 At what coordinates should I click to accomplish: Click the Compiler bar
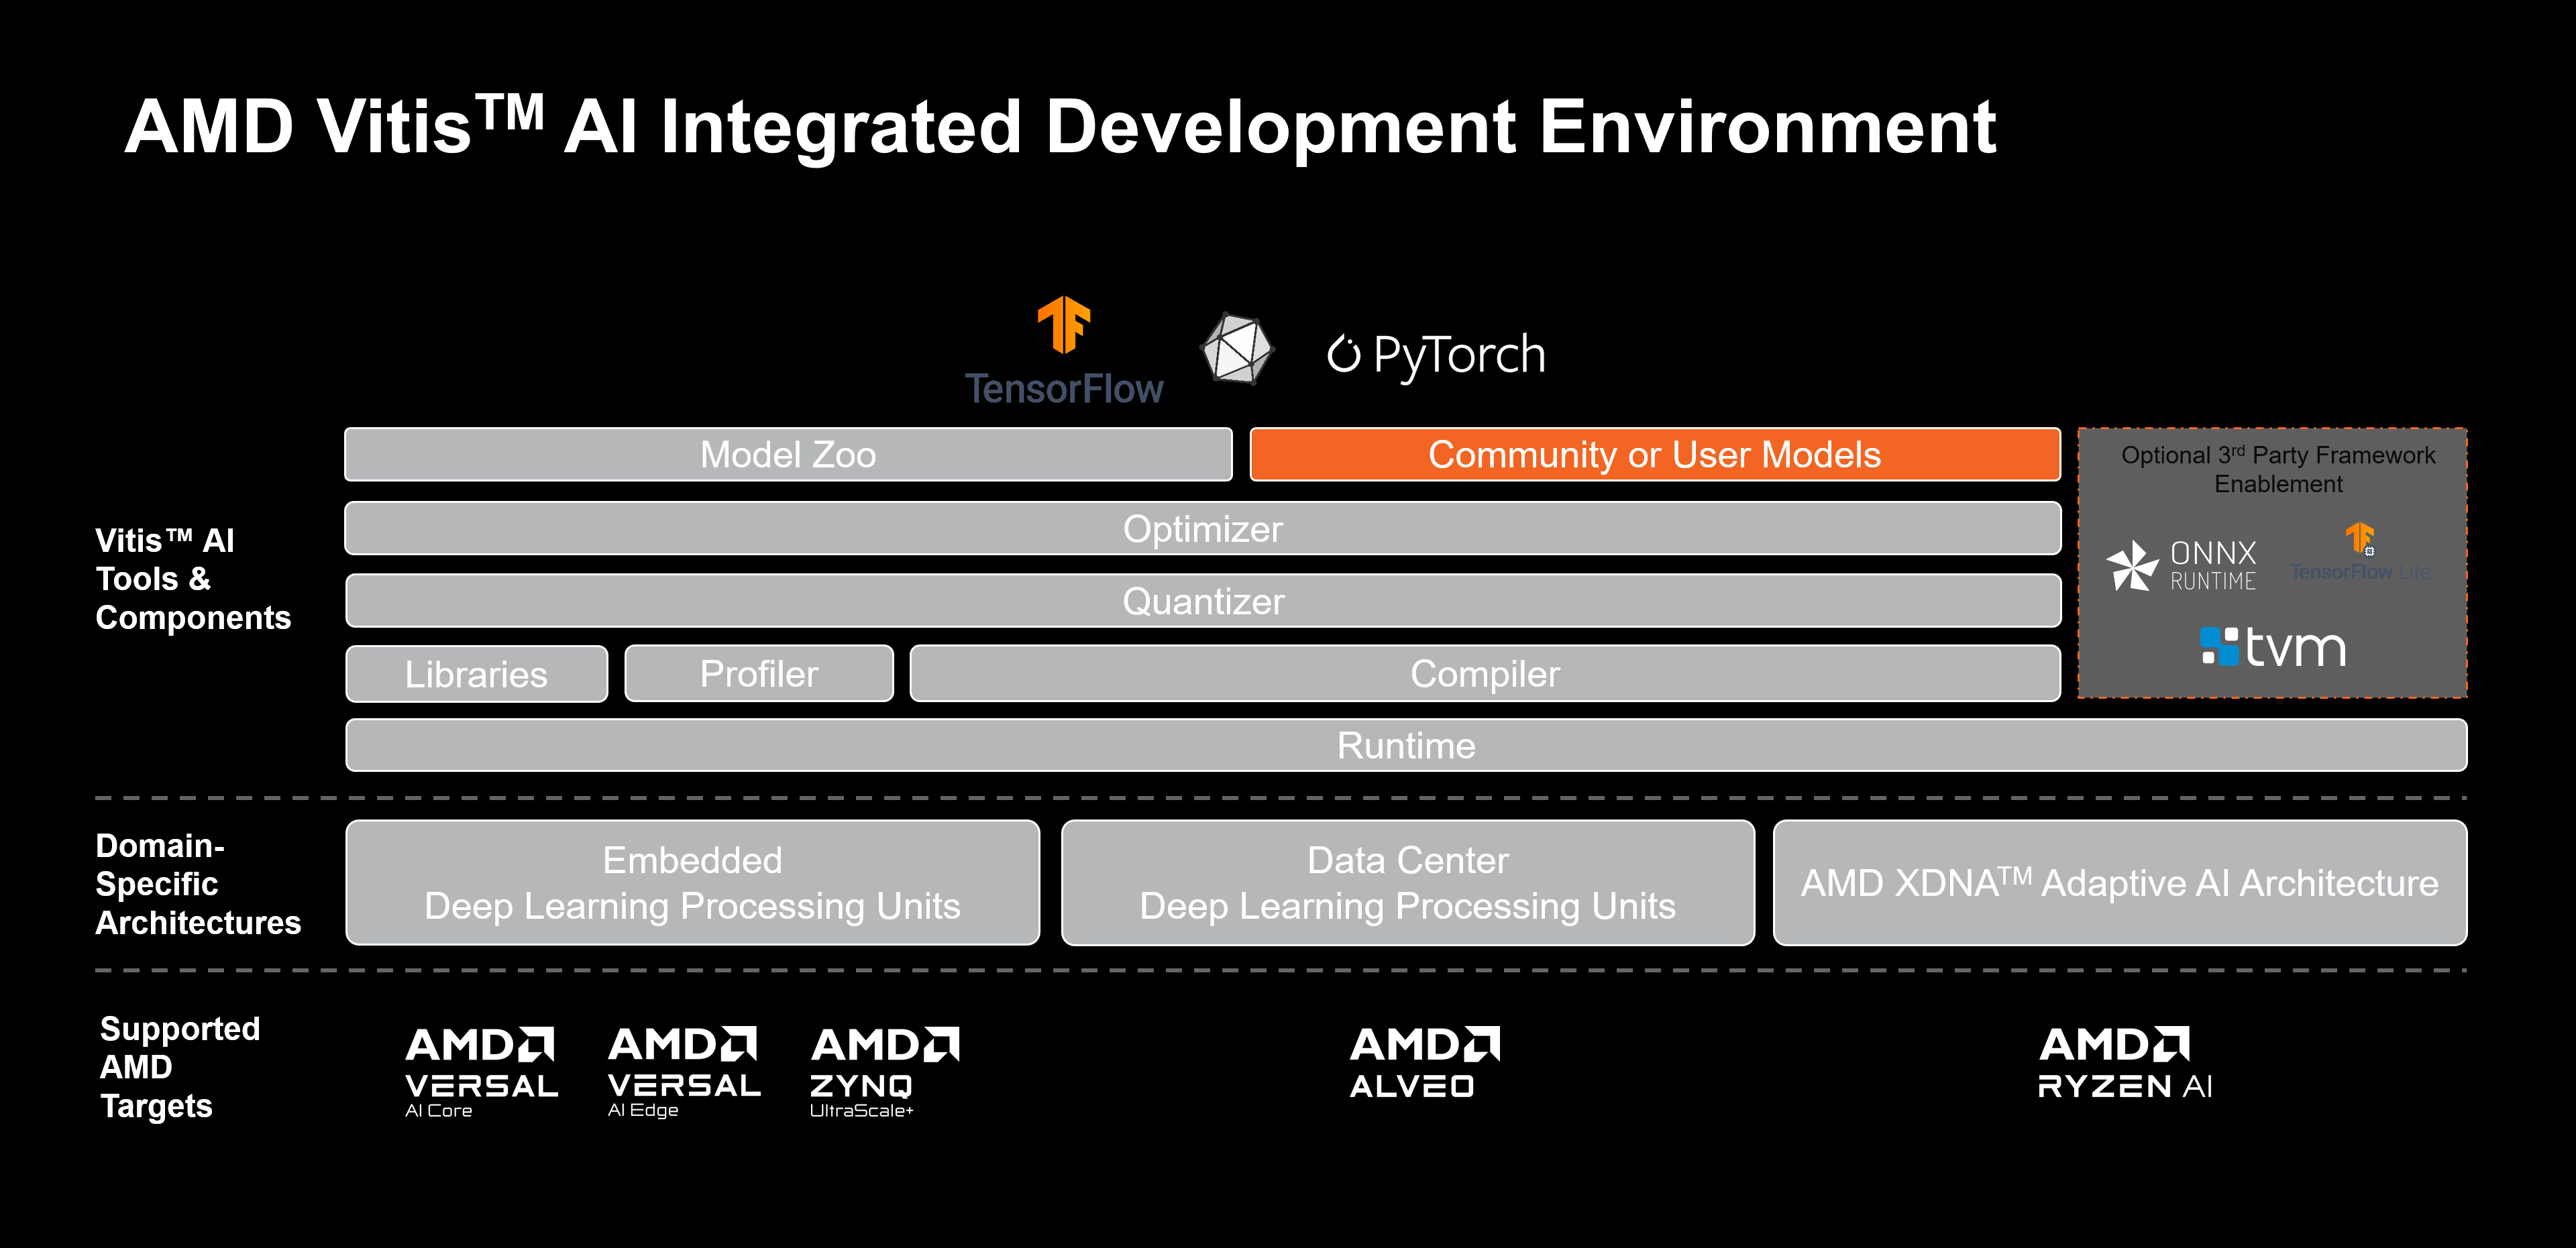(x=1484, y=674)
